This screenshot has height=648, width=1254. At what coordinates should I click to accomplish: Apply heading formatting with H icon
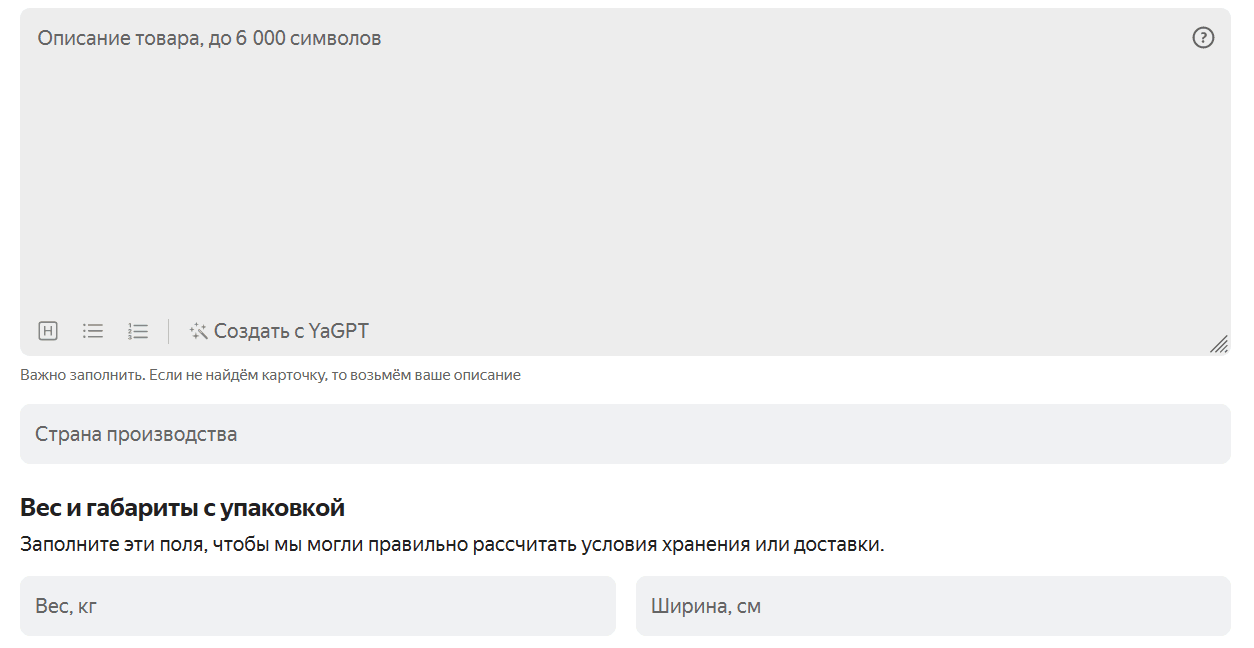(x=48, y=331)
